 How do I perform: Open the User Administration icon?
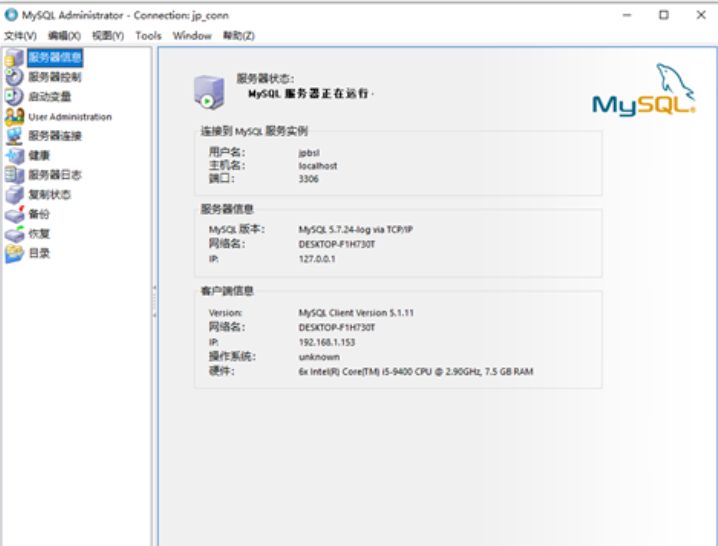pos(14,116)
